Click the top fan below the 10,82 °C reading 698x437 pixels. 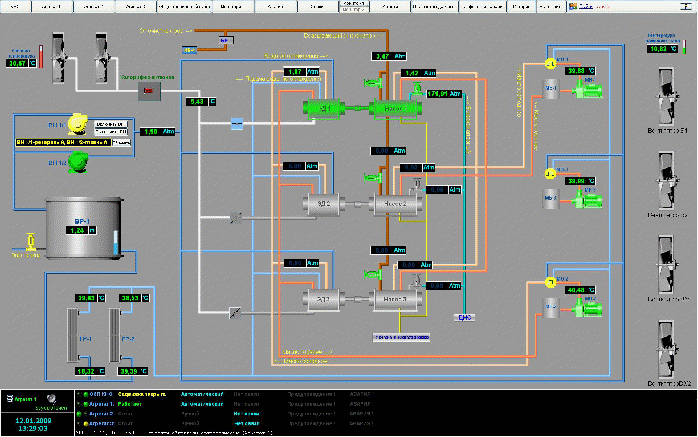666,97
